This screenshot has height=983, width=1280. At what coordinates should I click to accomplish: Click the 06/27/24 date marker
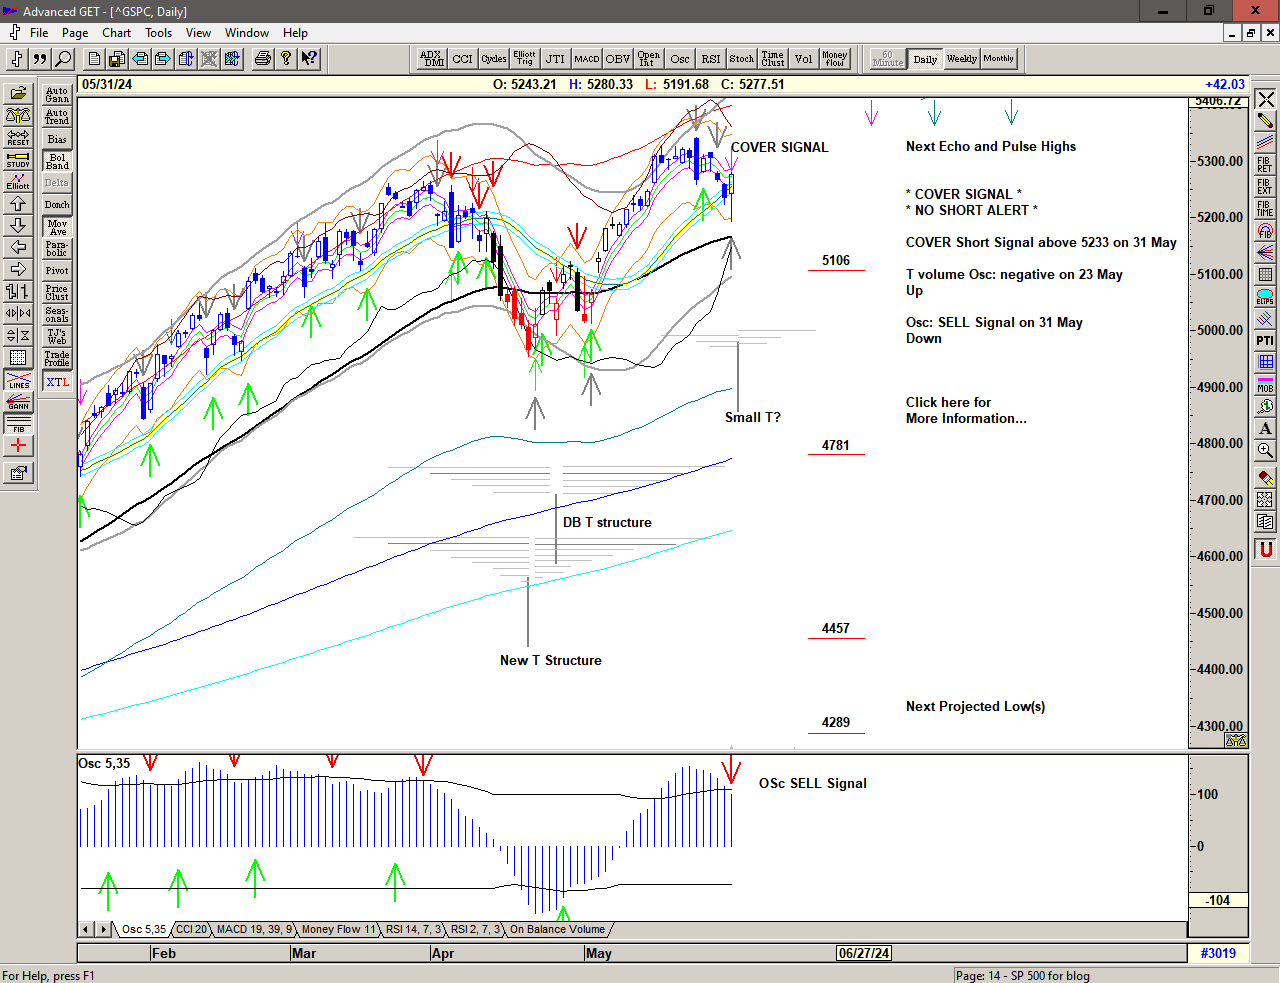(x=864, y=953)
